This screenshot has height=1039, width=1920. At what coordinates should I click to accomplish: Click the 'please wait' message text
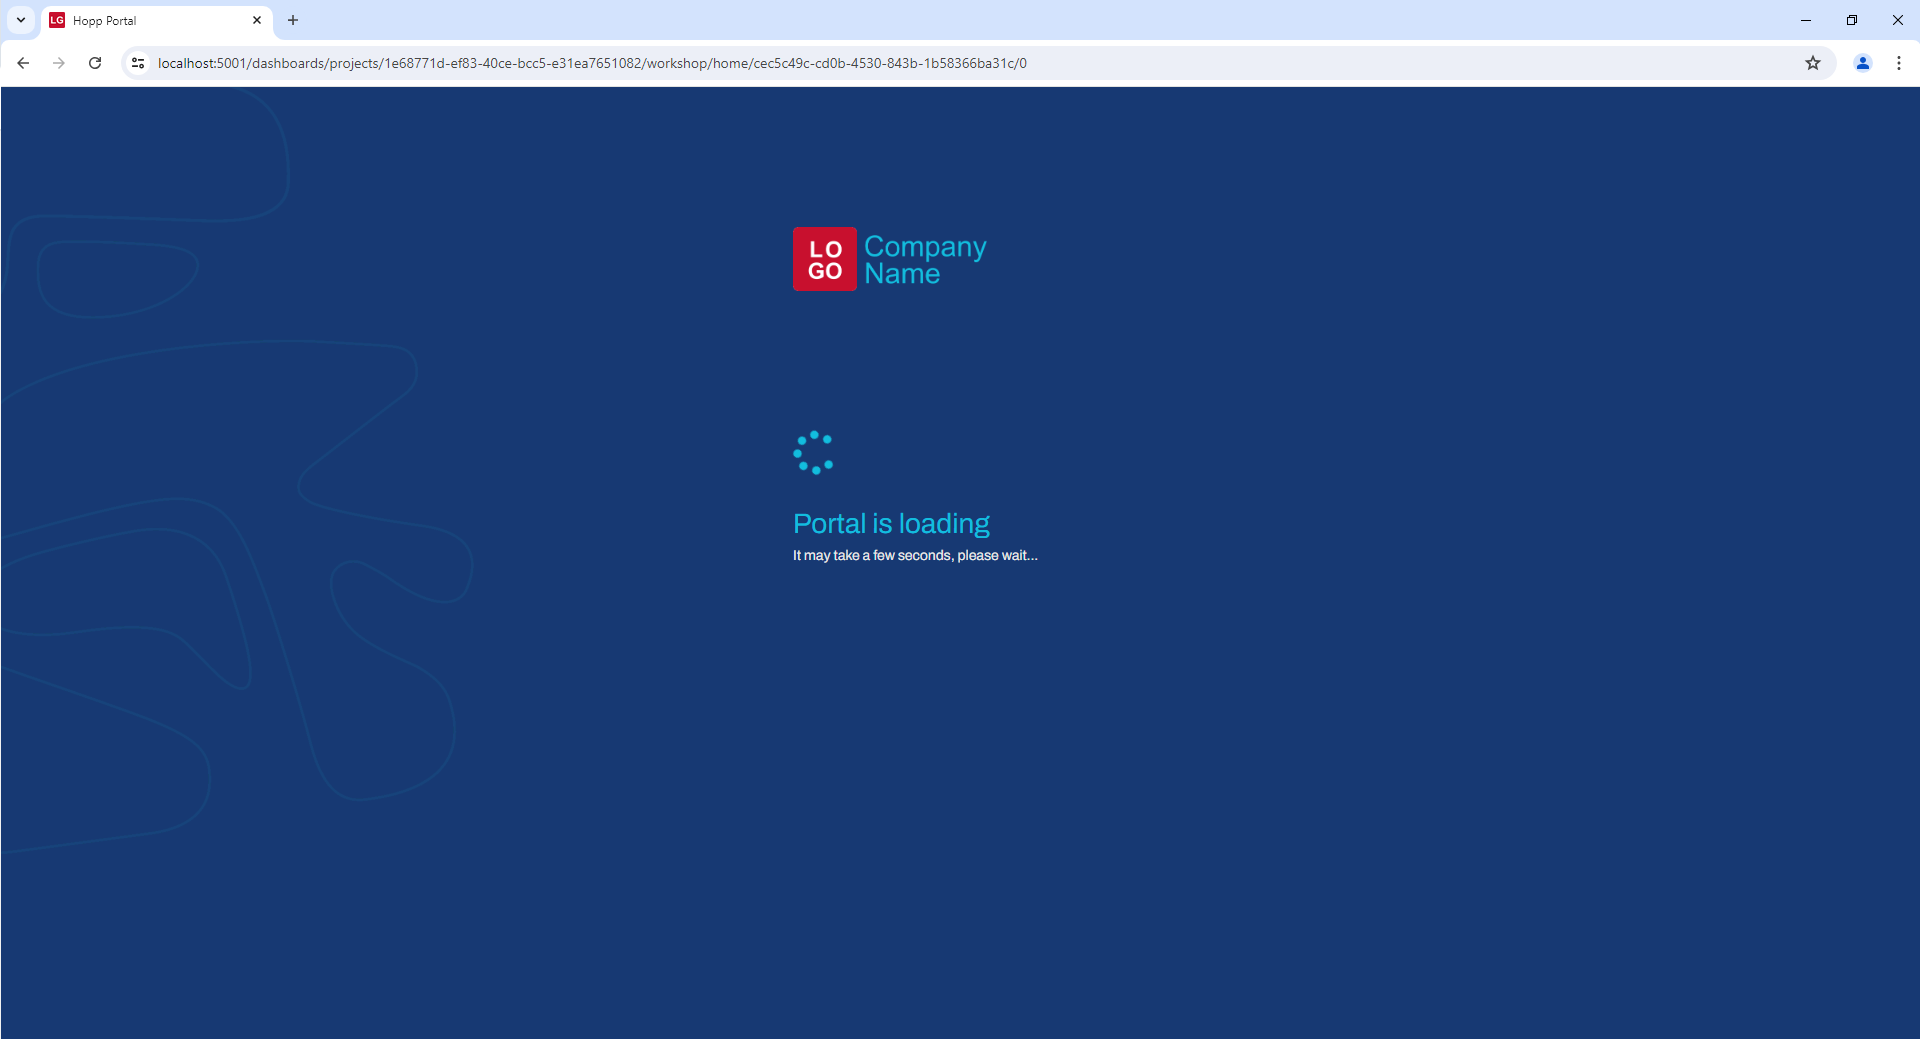coord(915,556)
